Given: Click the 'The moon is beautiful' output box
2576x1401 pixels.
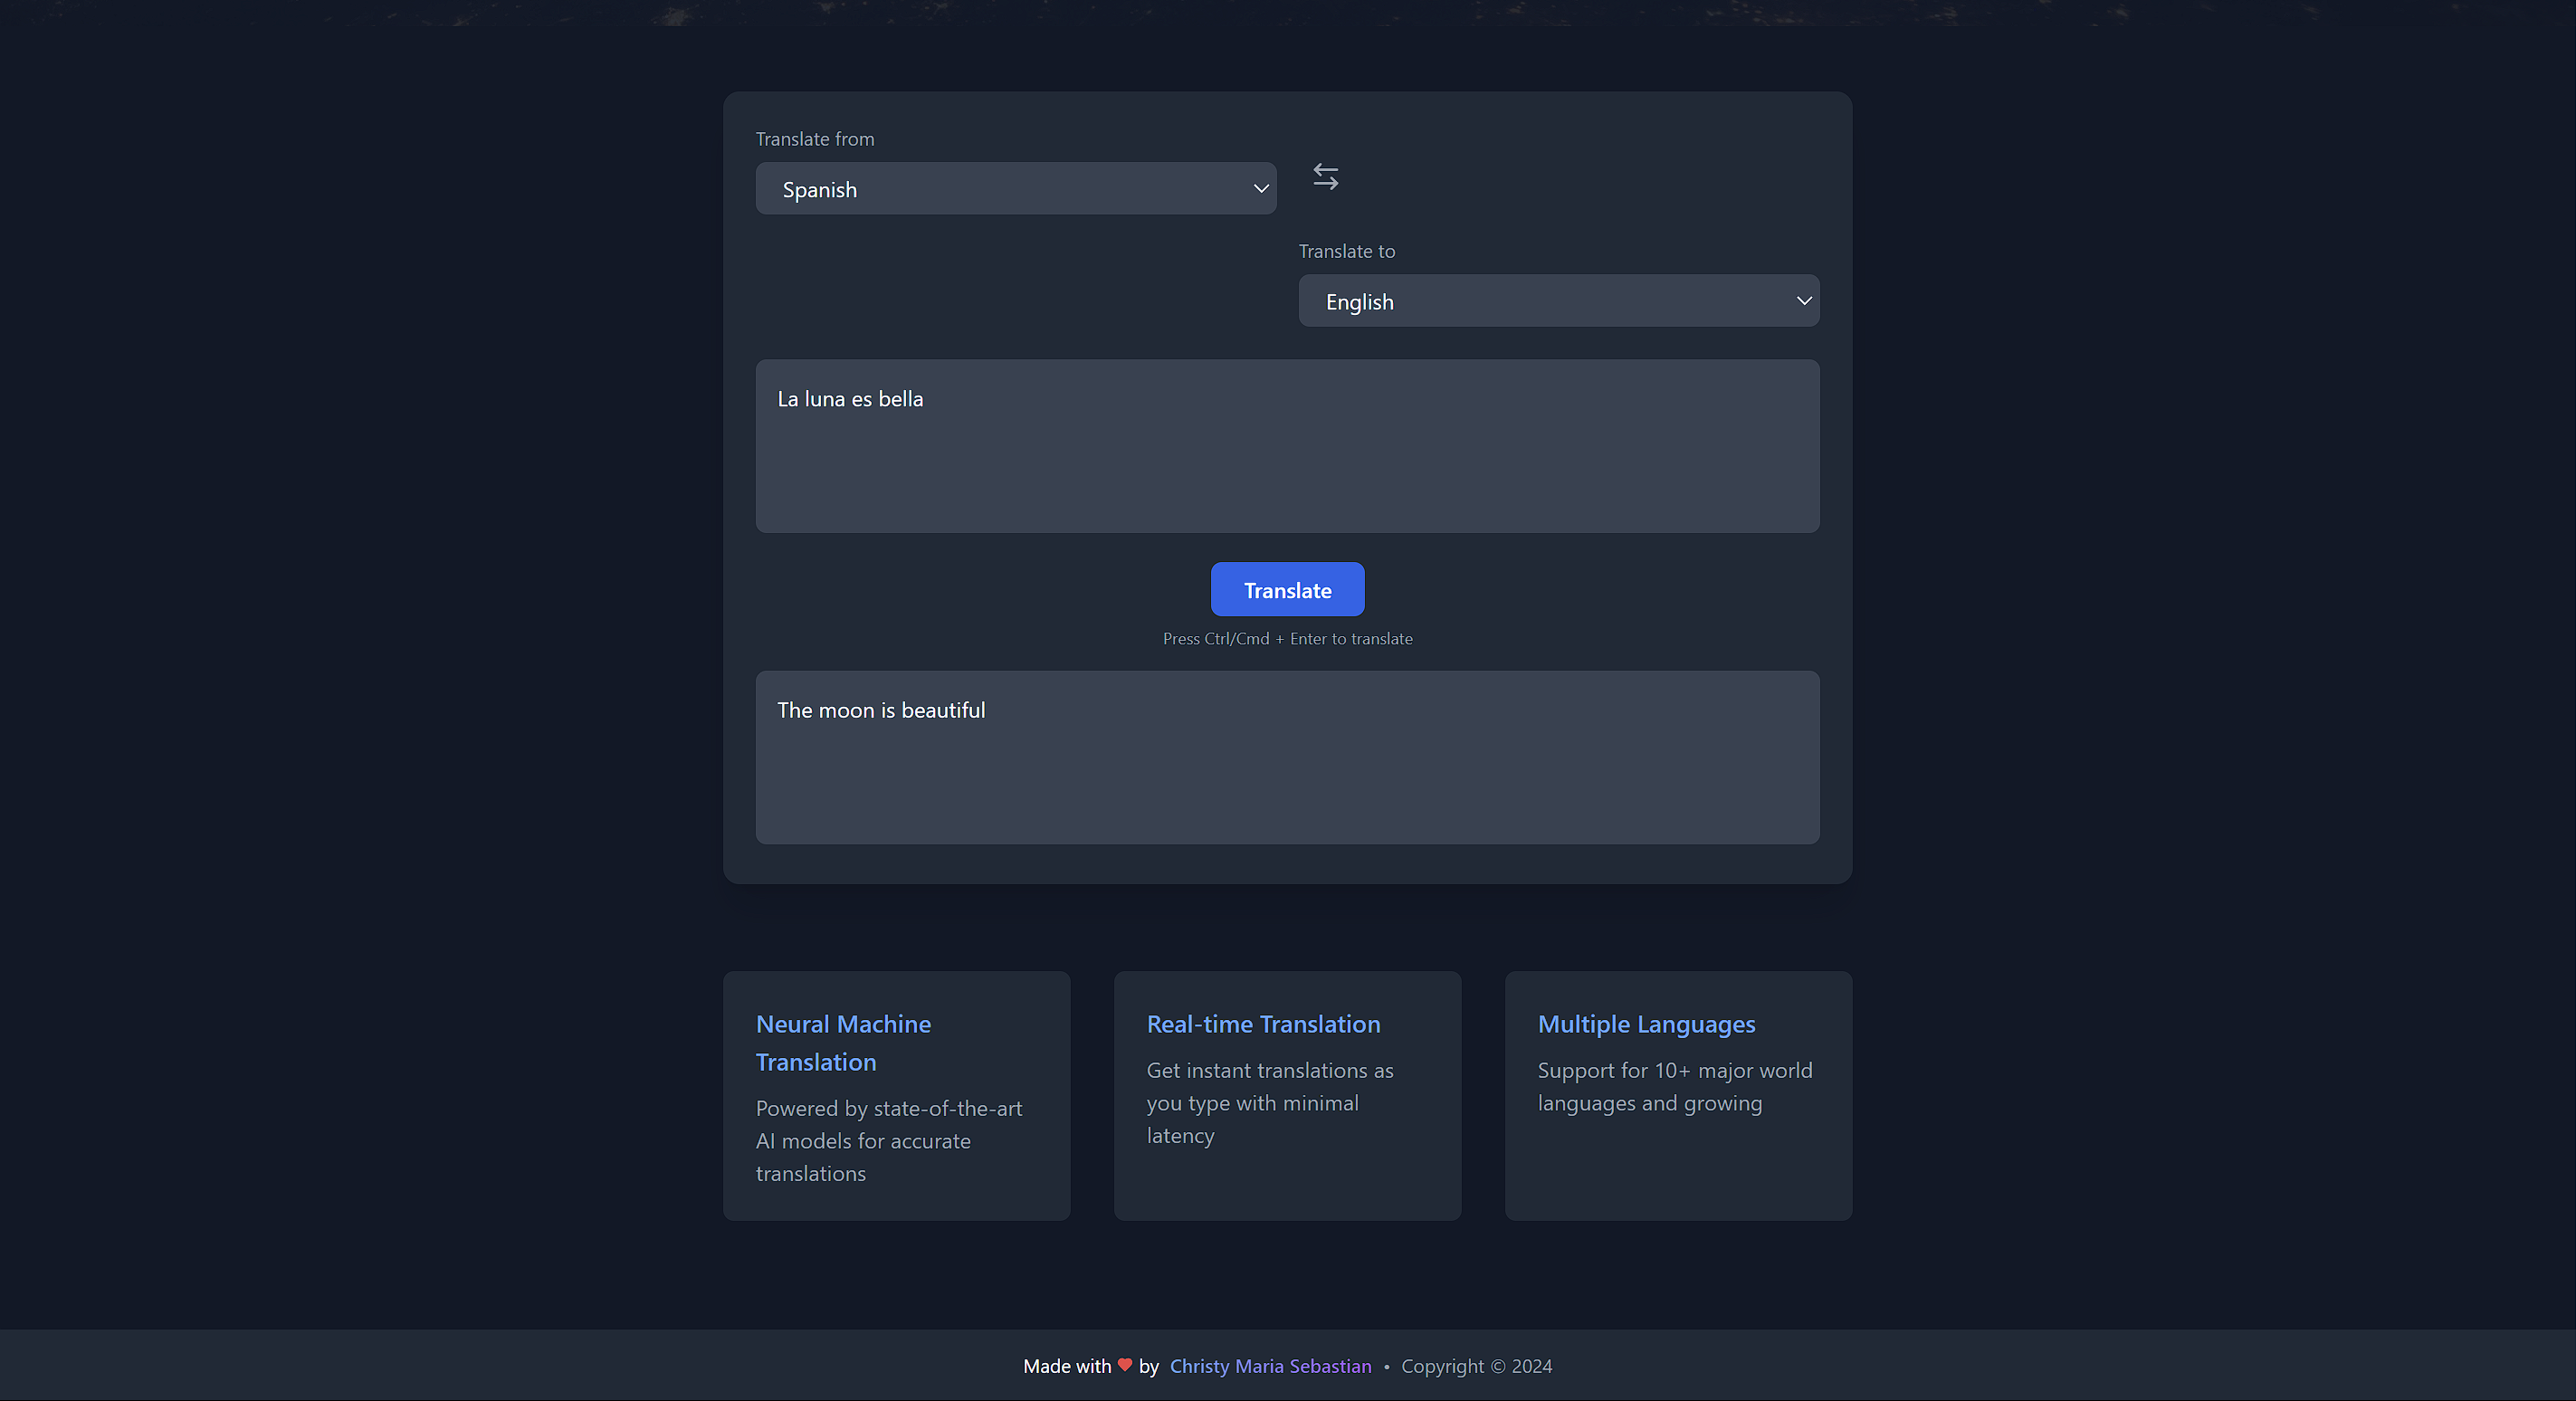Looking at the screenshot, I should [1286, 757].
